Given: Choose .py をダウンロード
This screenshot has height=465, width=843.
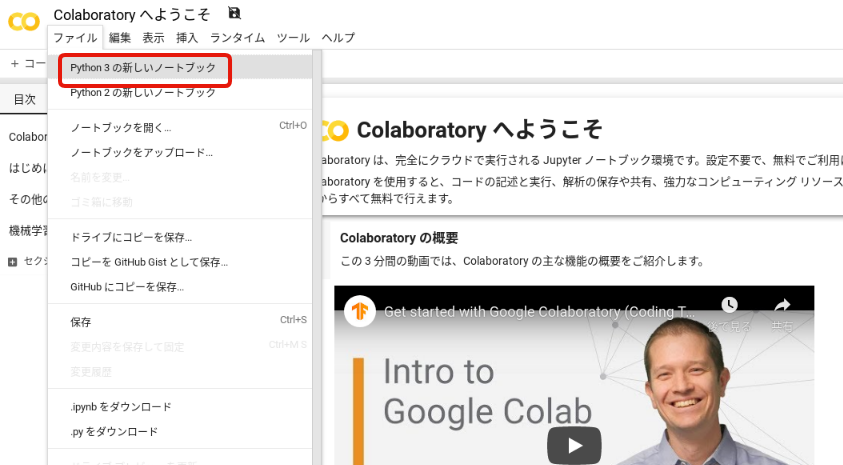Looking at the screenshot, I should pyautogui.click(x=180, y=432).
